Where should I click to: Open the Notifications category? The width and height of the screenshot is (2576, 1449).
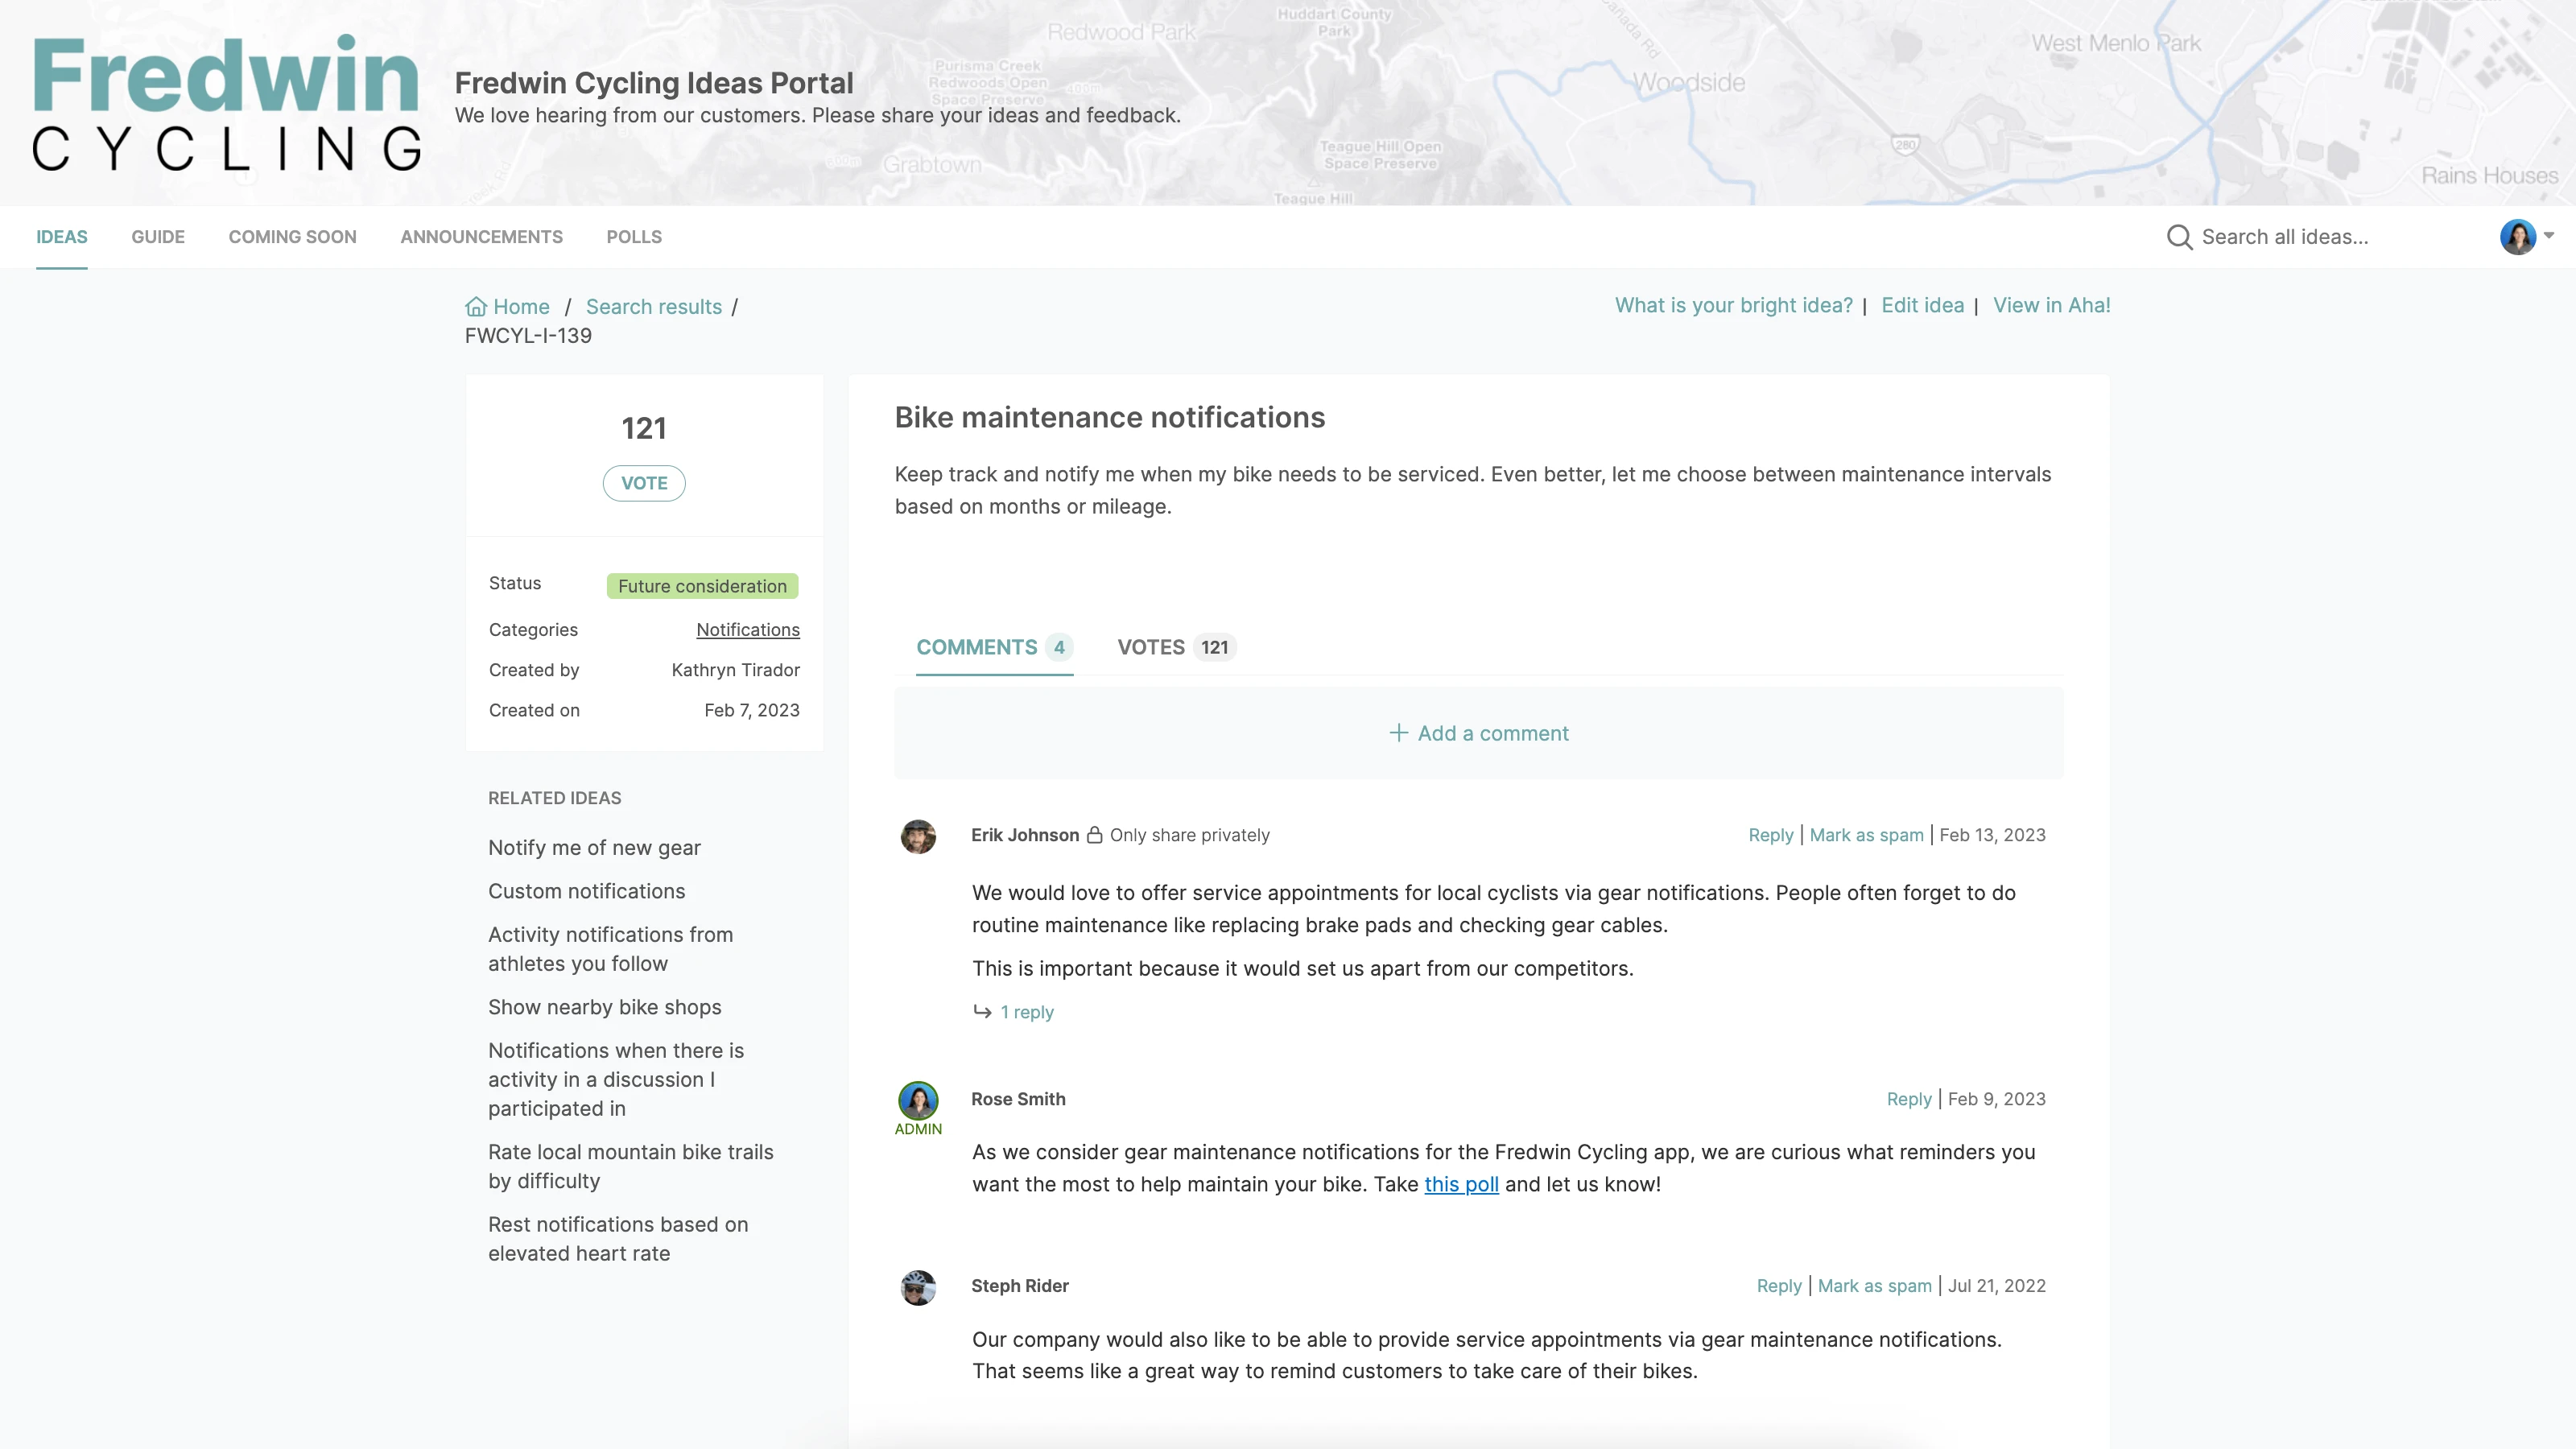click(747, 629)
